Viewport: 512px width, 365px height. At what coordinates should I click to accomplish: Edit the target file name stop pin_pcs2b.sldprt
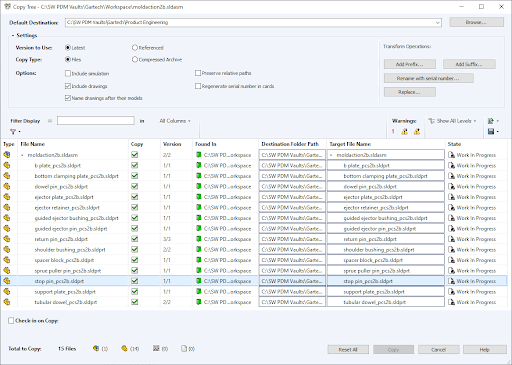click(386, 281)
